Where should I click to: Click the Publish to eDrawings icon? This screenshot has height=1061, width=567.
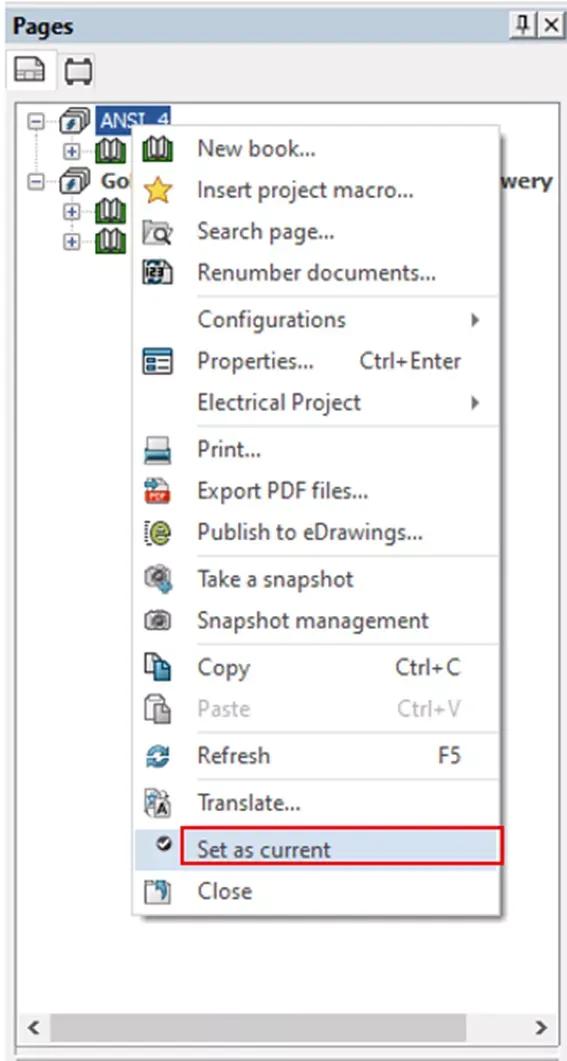157,533
